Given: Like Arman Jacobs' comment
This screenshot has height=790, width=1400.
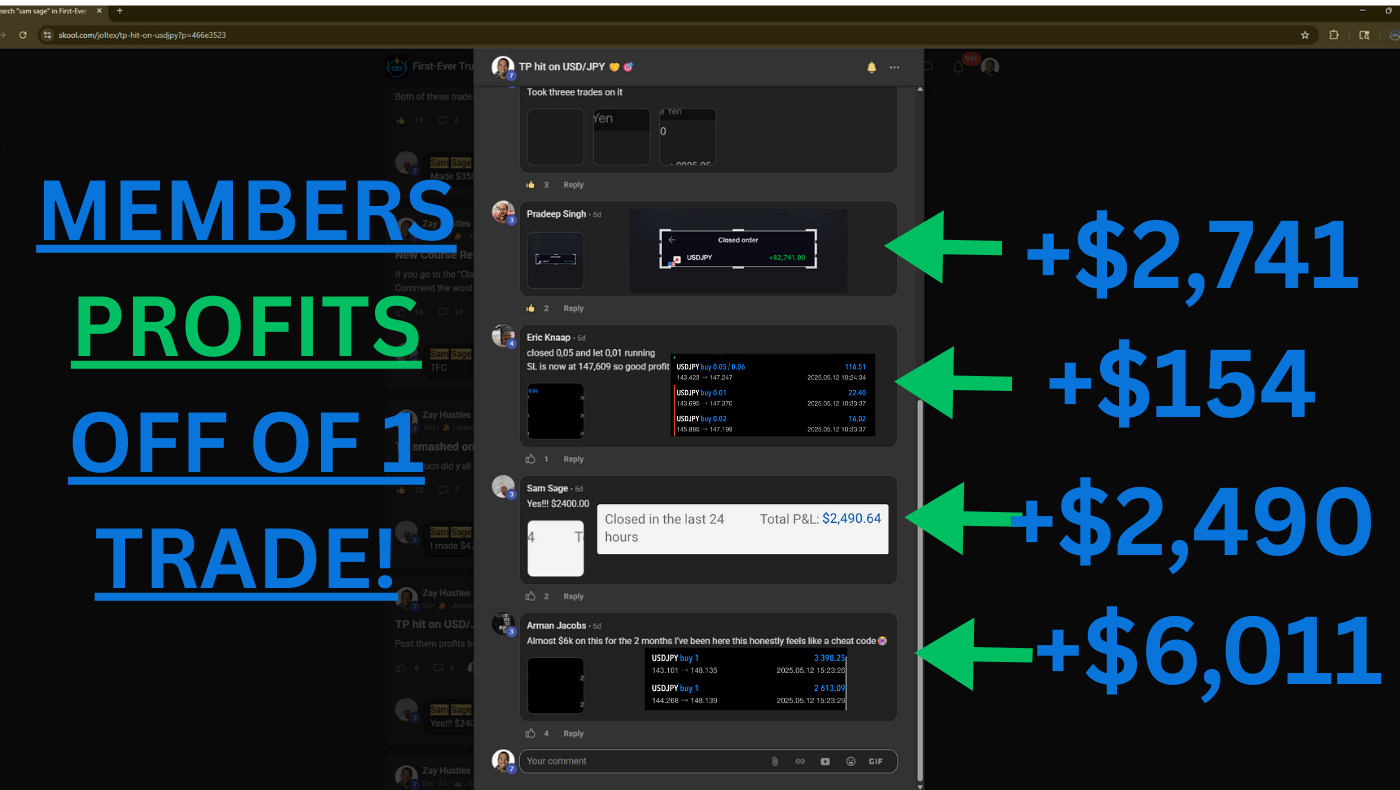Looking at the screenshot, I should (531, 733).
